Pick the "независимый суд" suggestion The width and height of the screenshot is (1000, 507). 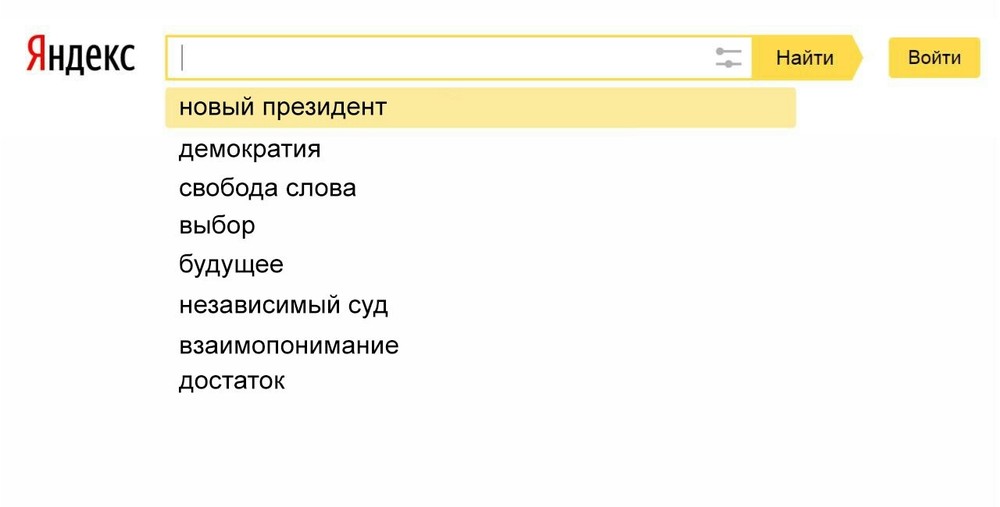tap(283, 305)
